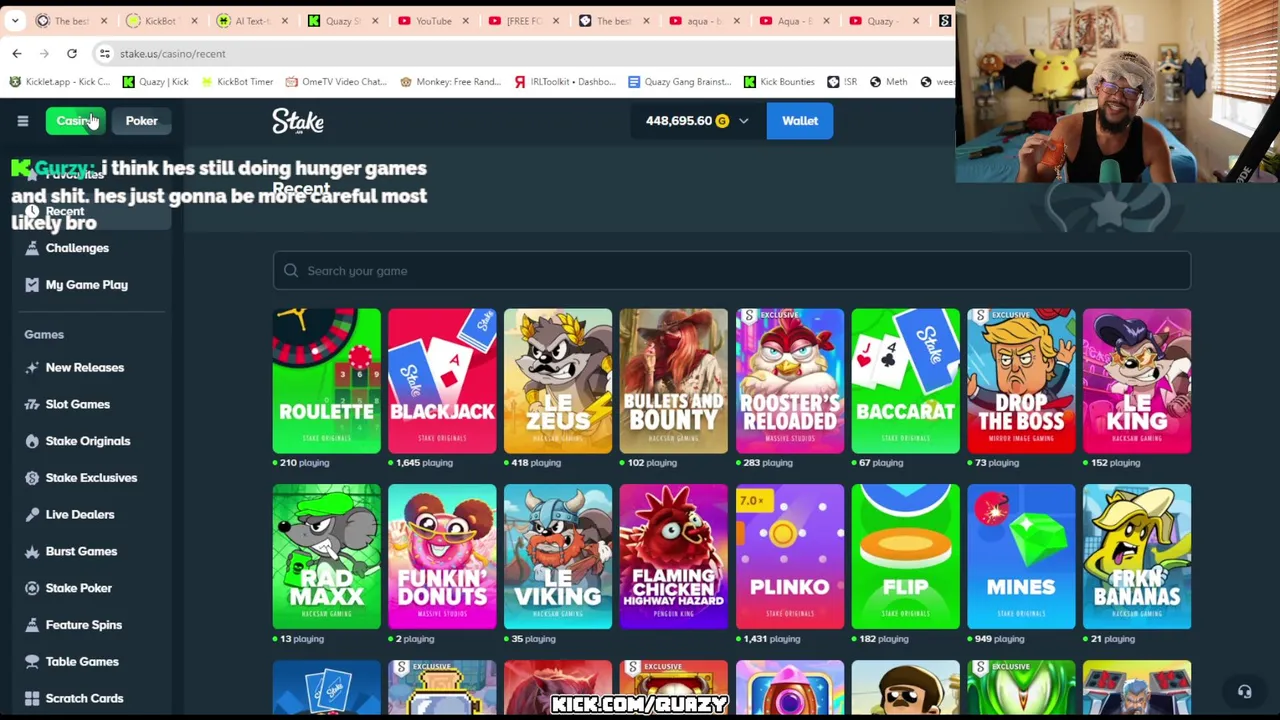Open the Le Zeus game thumbnail

click(x=558, y=381)
